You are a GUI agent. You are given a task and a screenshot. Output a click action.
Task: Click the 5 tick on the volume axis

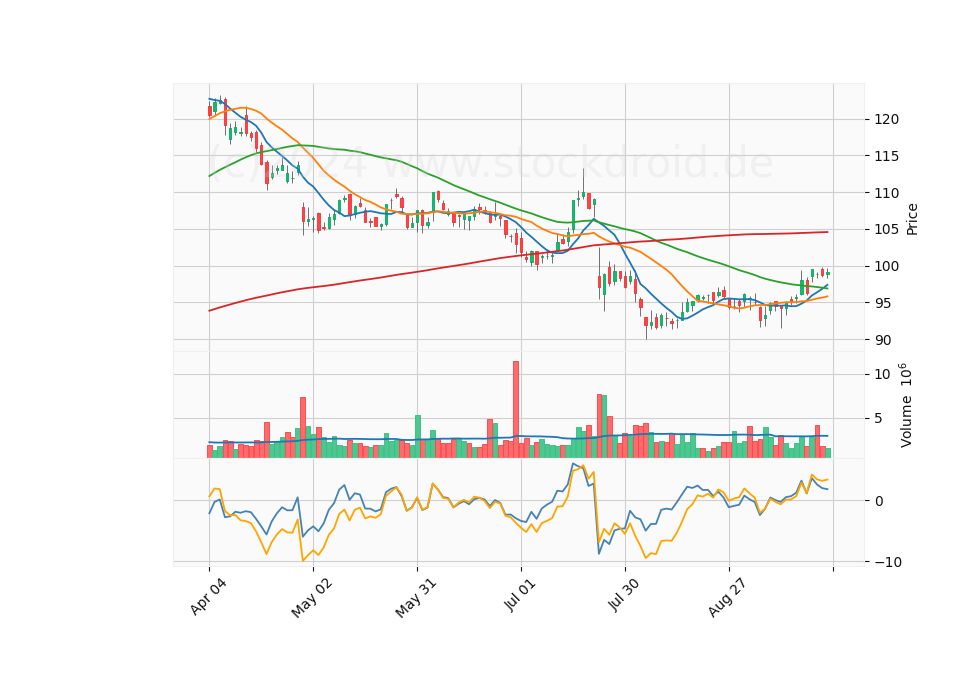(879, 419)
